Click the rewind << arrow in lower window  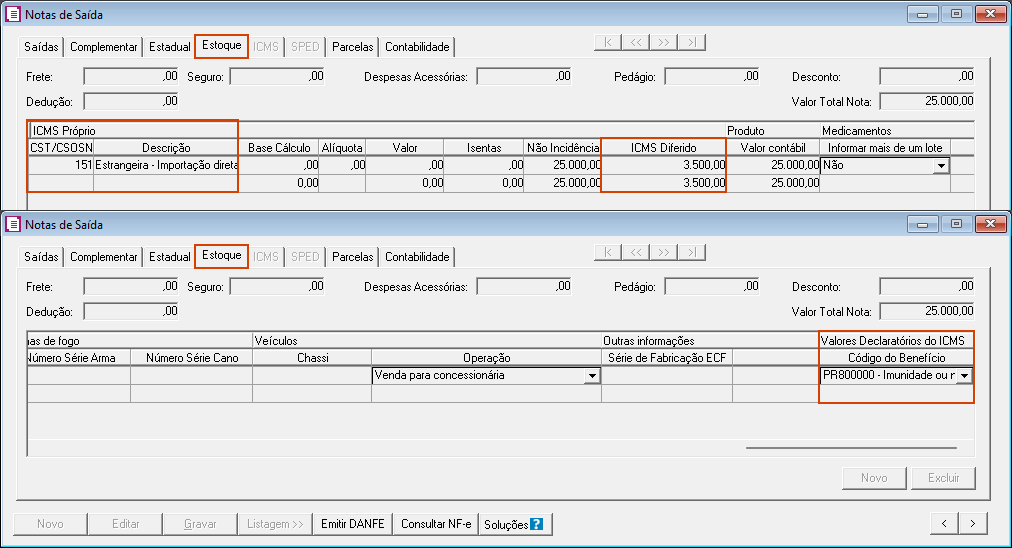[635, 252]
